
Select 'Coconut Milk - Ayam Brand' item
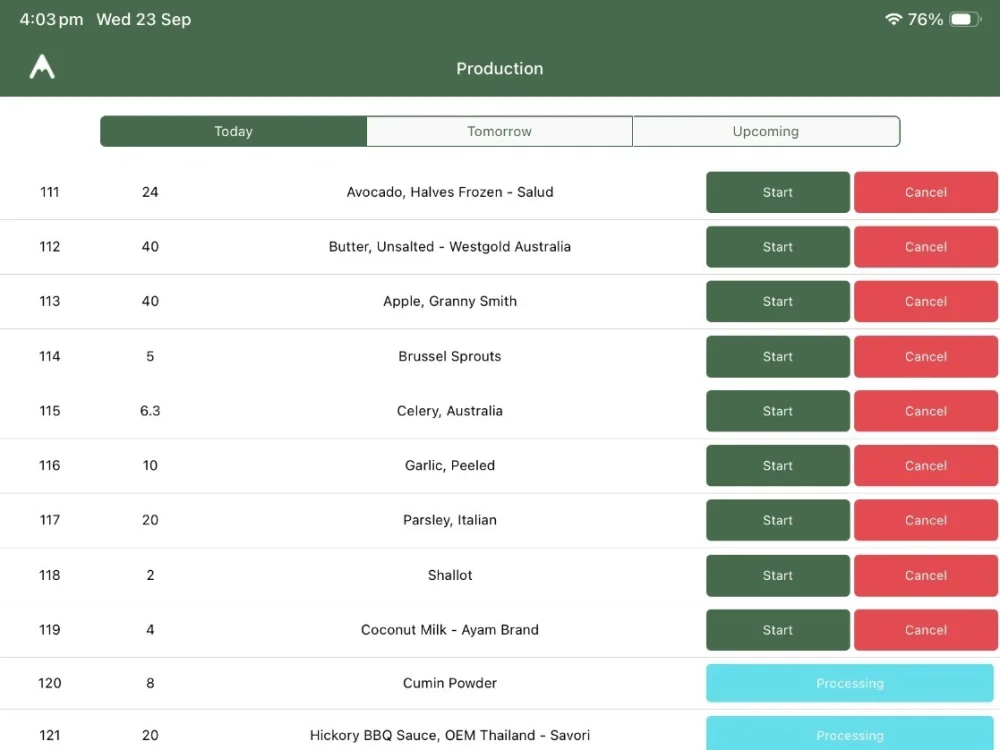tap(450, 629)
